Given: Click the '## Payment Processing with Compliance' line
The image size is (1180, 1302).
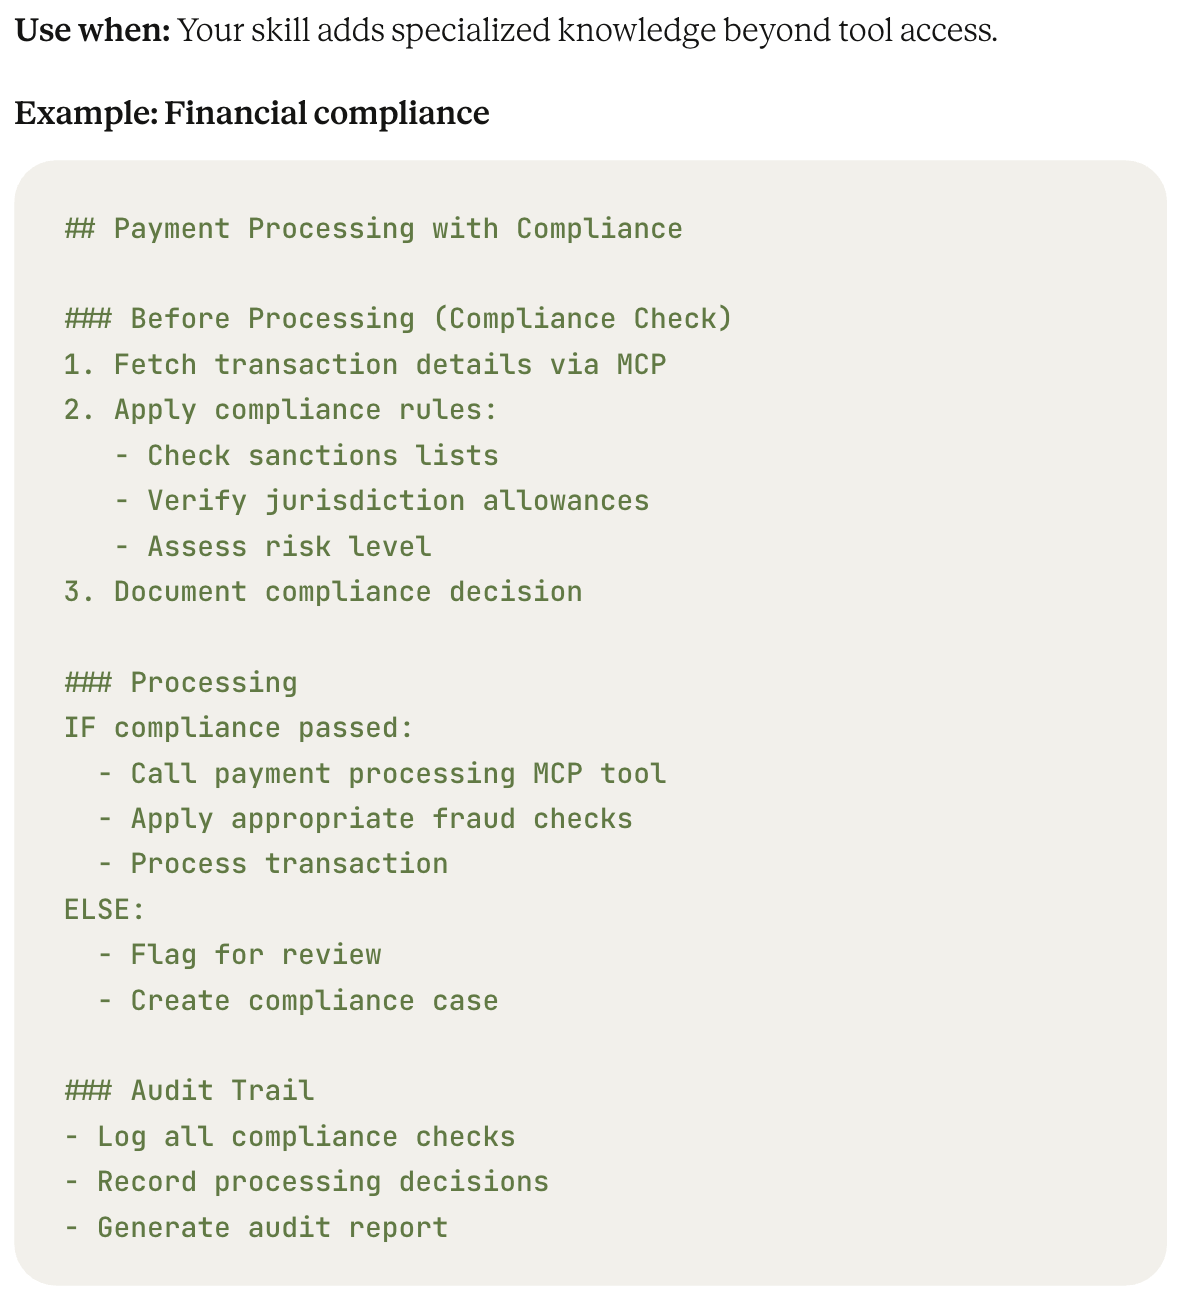Looking at the screenshot, I should pos(374,229).
